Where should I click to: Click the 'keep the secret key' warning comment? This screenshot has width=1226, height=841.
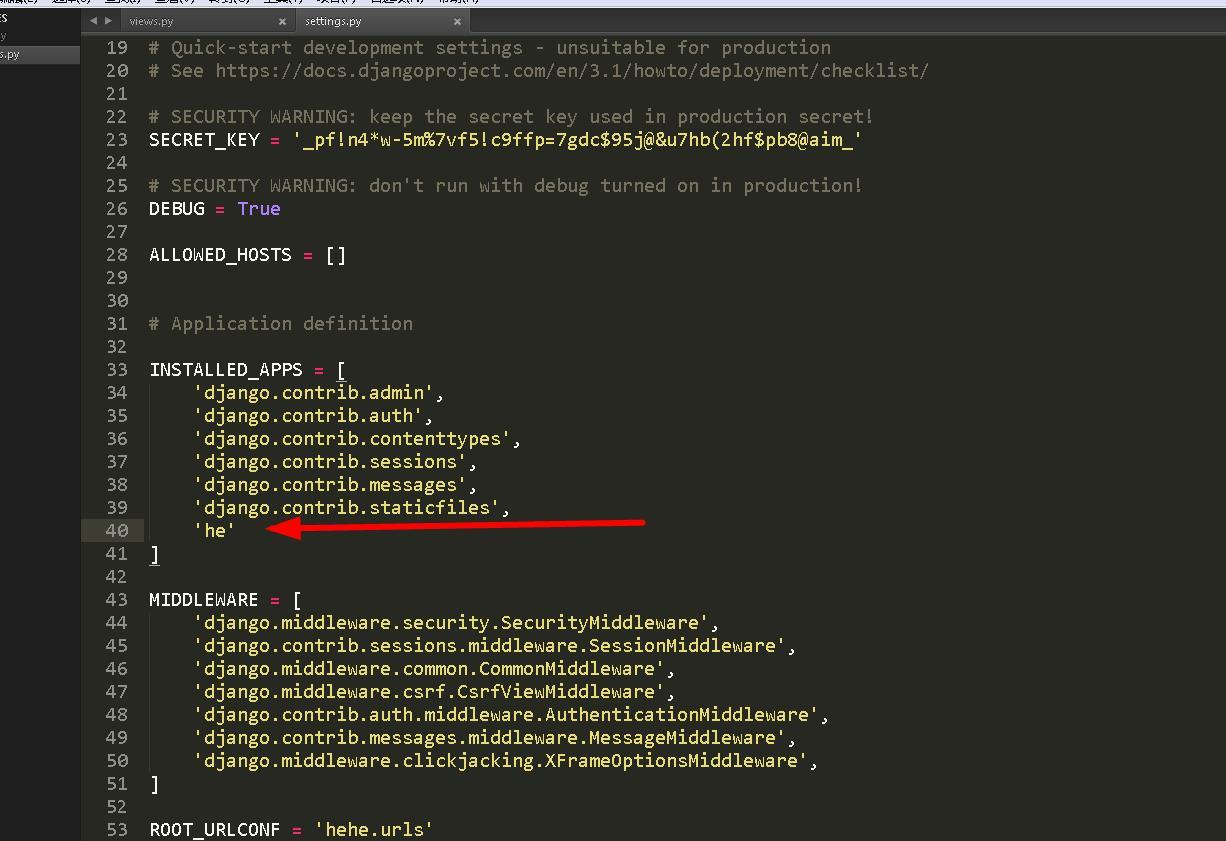click(511, 116)
